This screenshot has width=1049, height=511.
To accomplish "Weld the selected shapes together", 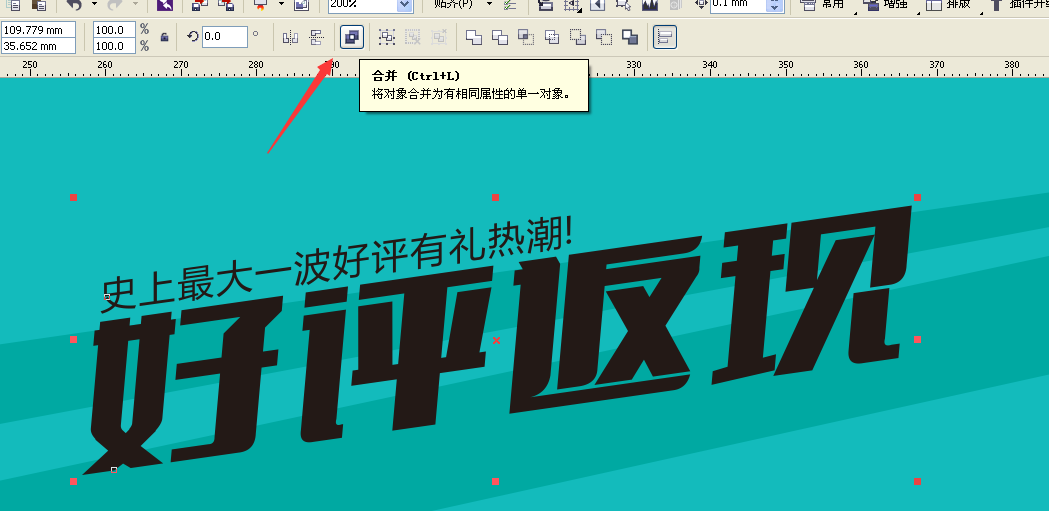I will click(x=474, y=38).
